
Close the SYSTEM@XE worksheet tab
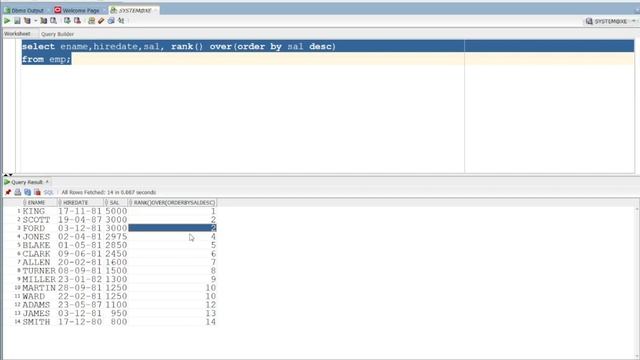tap(156, 10)
